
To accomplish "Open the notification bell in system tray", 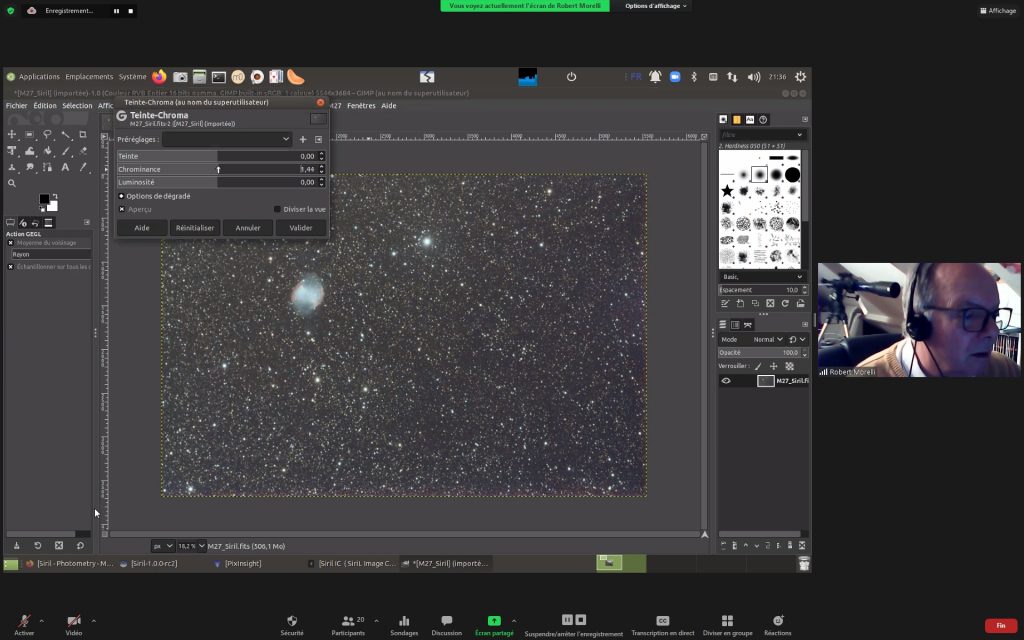I will pyautogui.click(x=655, y=77).
